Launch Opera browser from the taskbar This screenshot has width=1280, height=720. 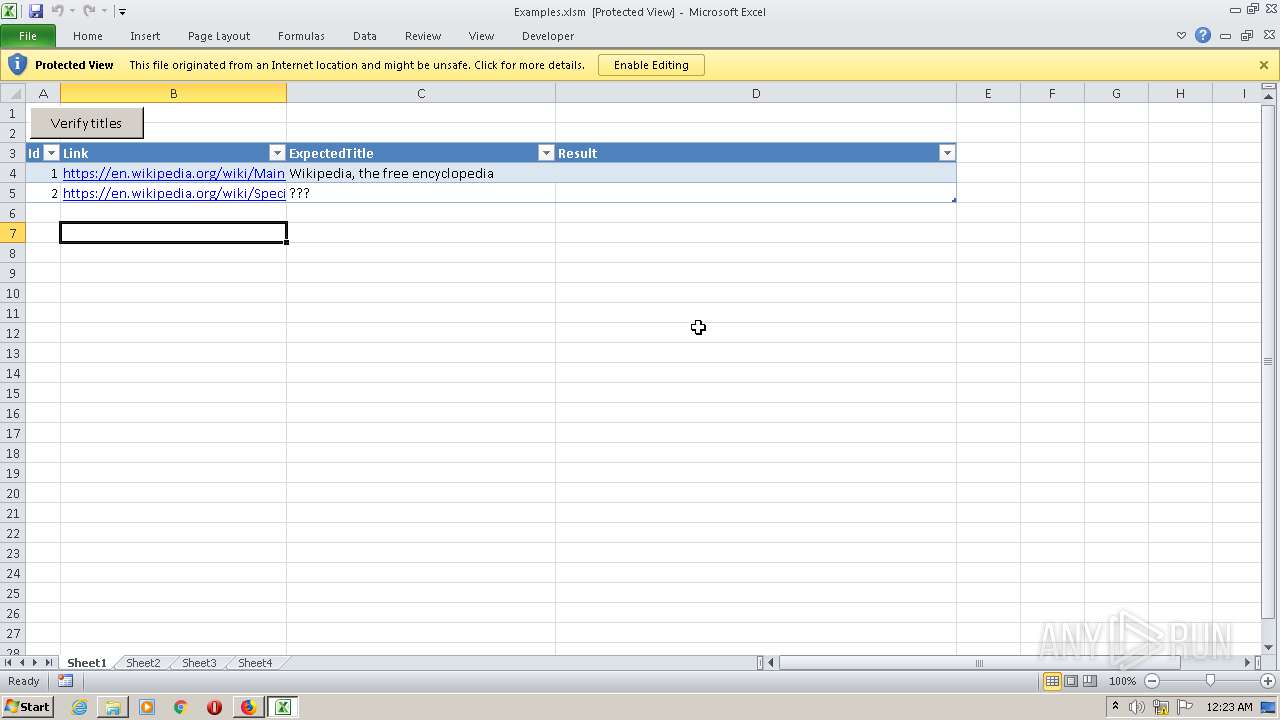click(214, 707)
